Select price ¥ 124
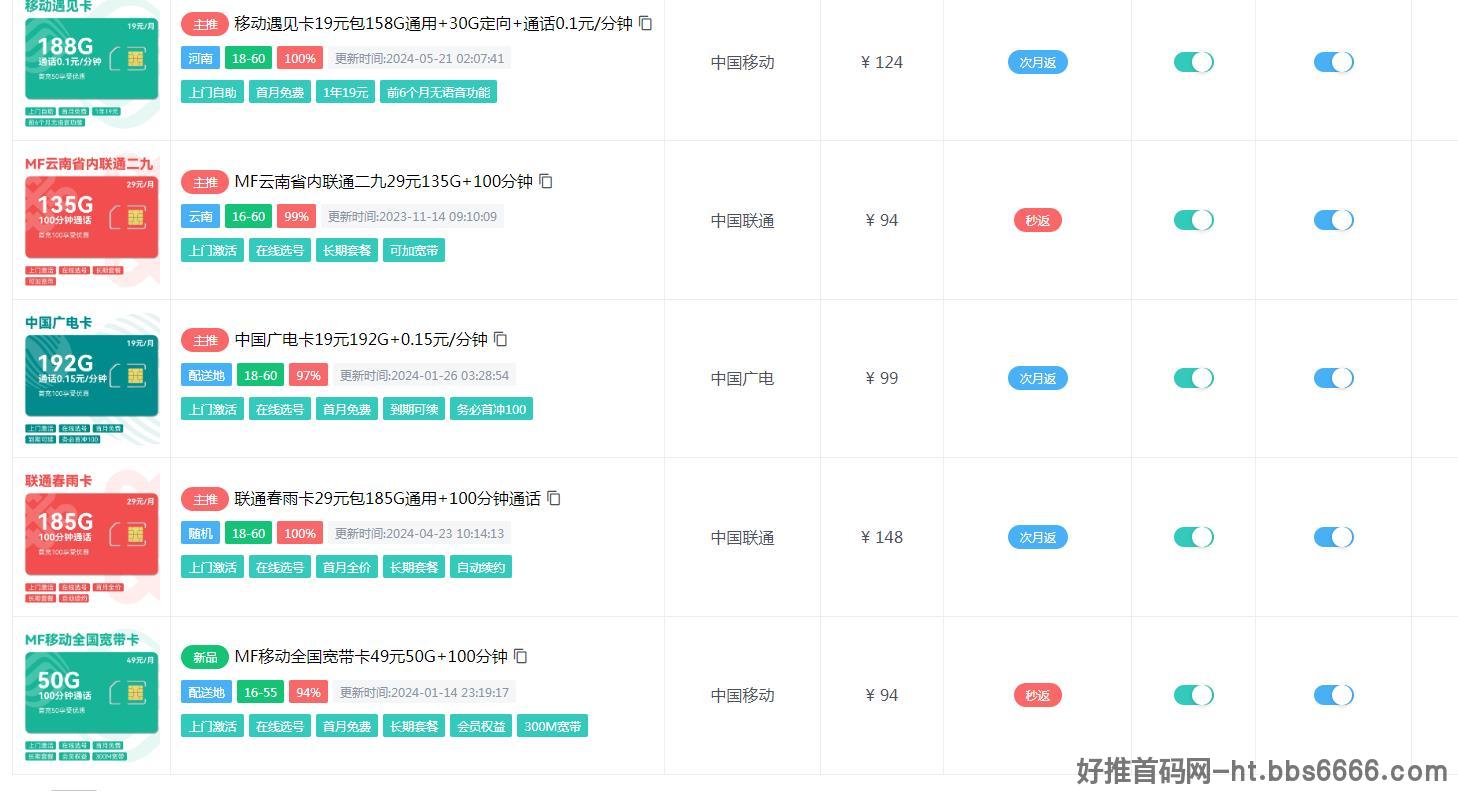The height and width of the screenshot is (791, 1458). [x=882, y=62]
